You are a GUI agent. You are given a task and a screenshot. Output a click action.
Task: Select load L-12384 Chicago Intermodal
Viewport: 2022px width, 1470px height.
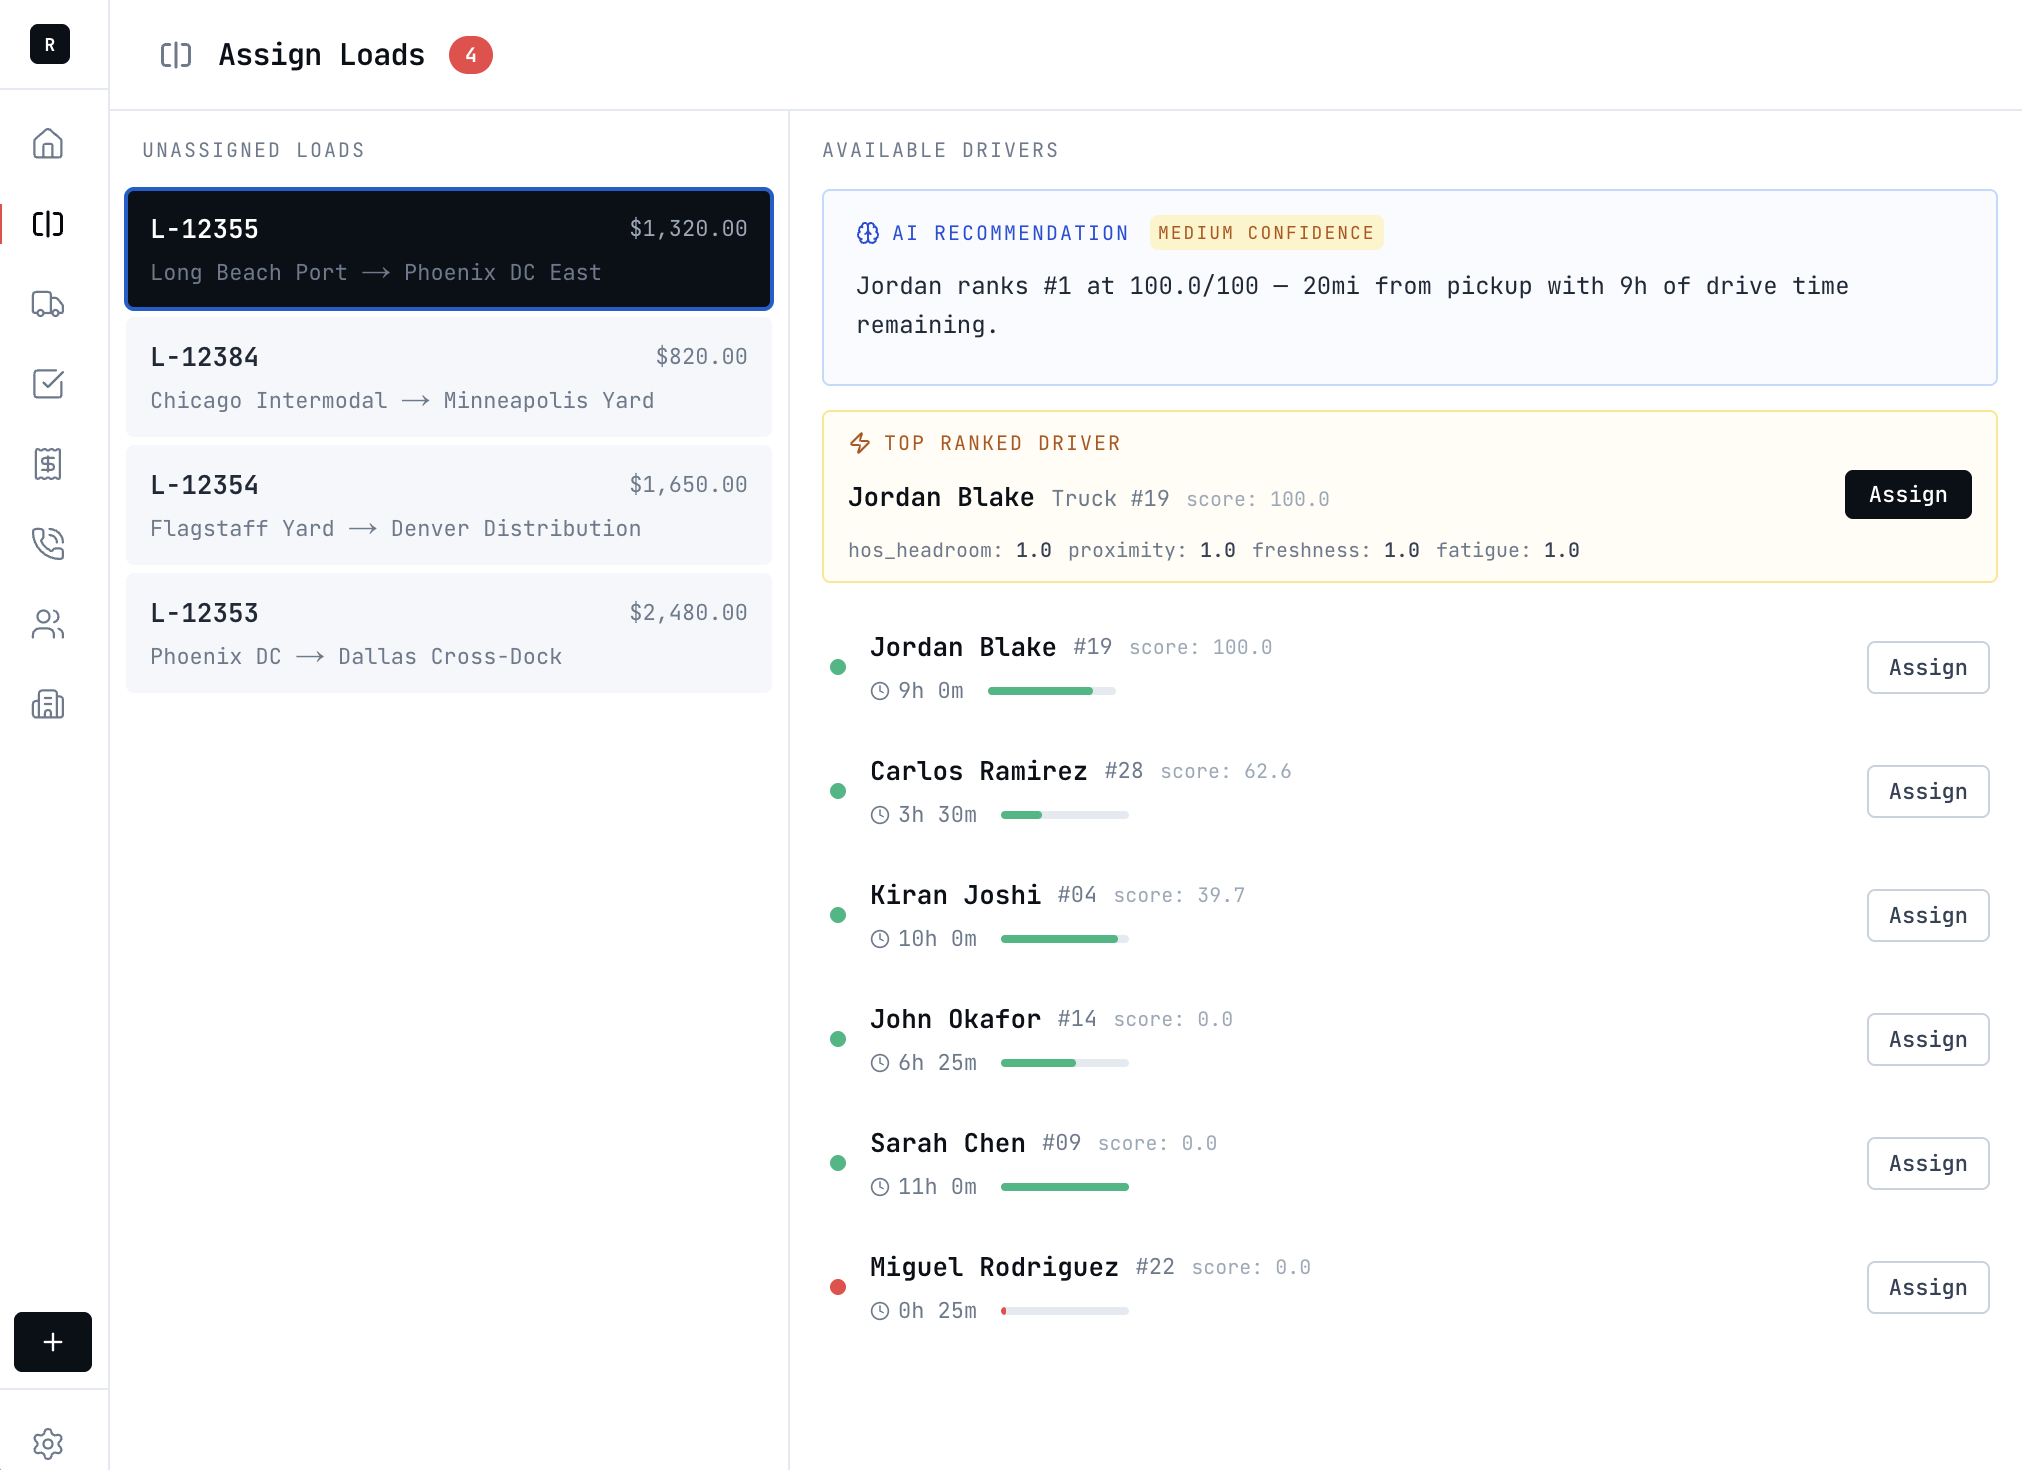coord(449,377)
